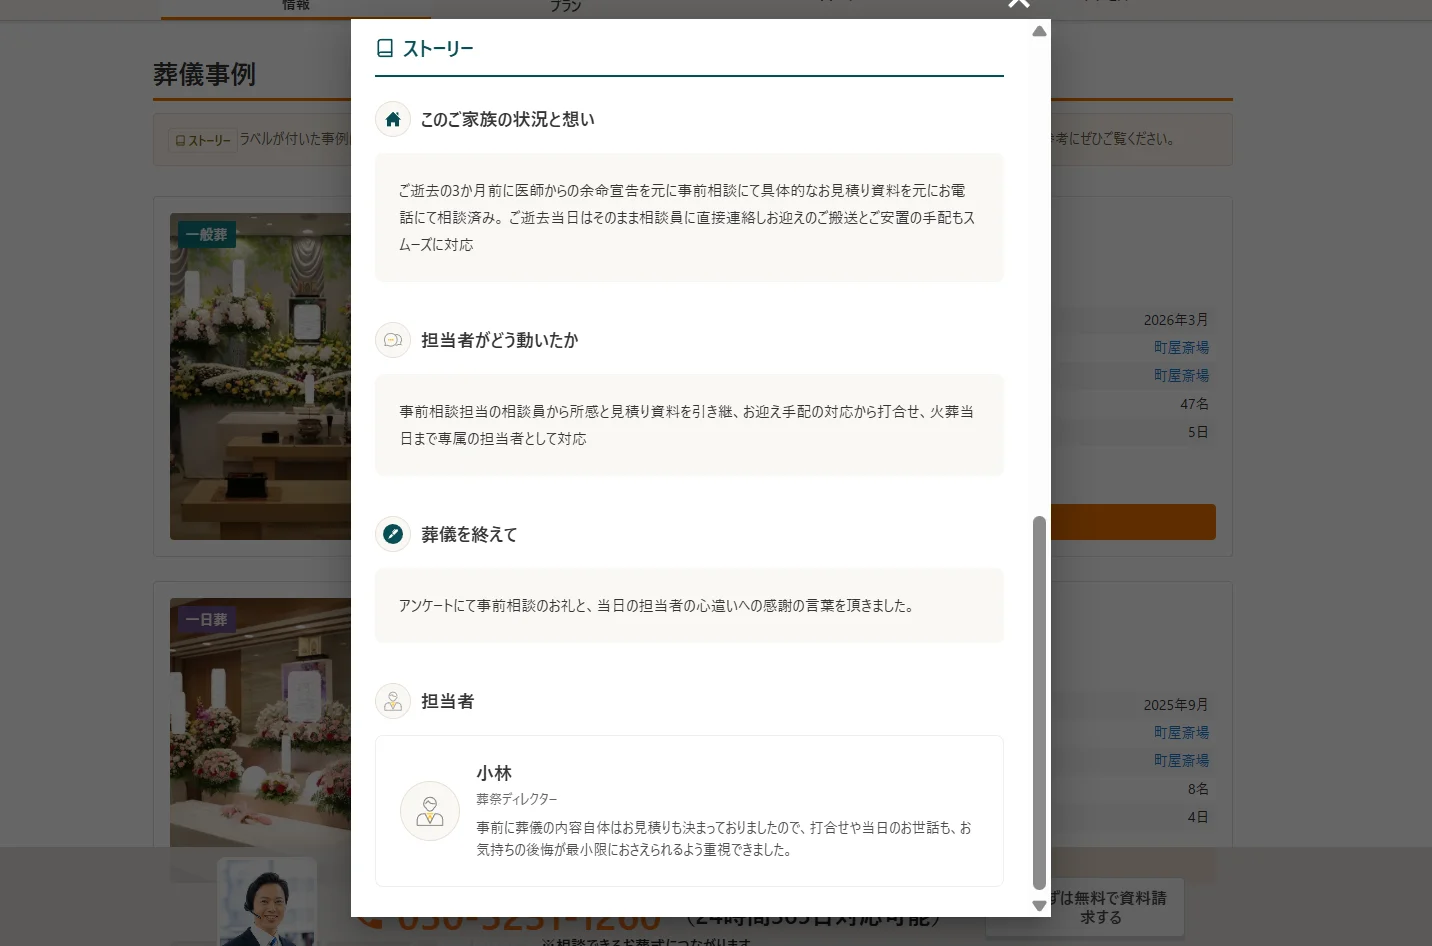The width and height of the screenshot is (1432, 946).
Task: Click the 一般葬 badge on the first case photo
Action: click(x=206, y=234)
